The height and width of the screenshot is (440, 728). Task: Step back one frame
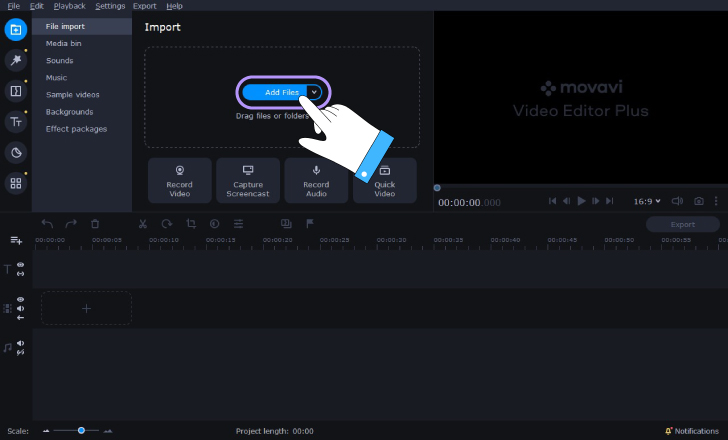pos(566,201)
